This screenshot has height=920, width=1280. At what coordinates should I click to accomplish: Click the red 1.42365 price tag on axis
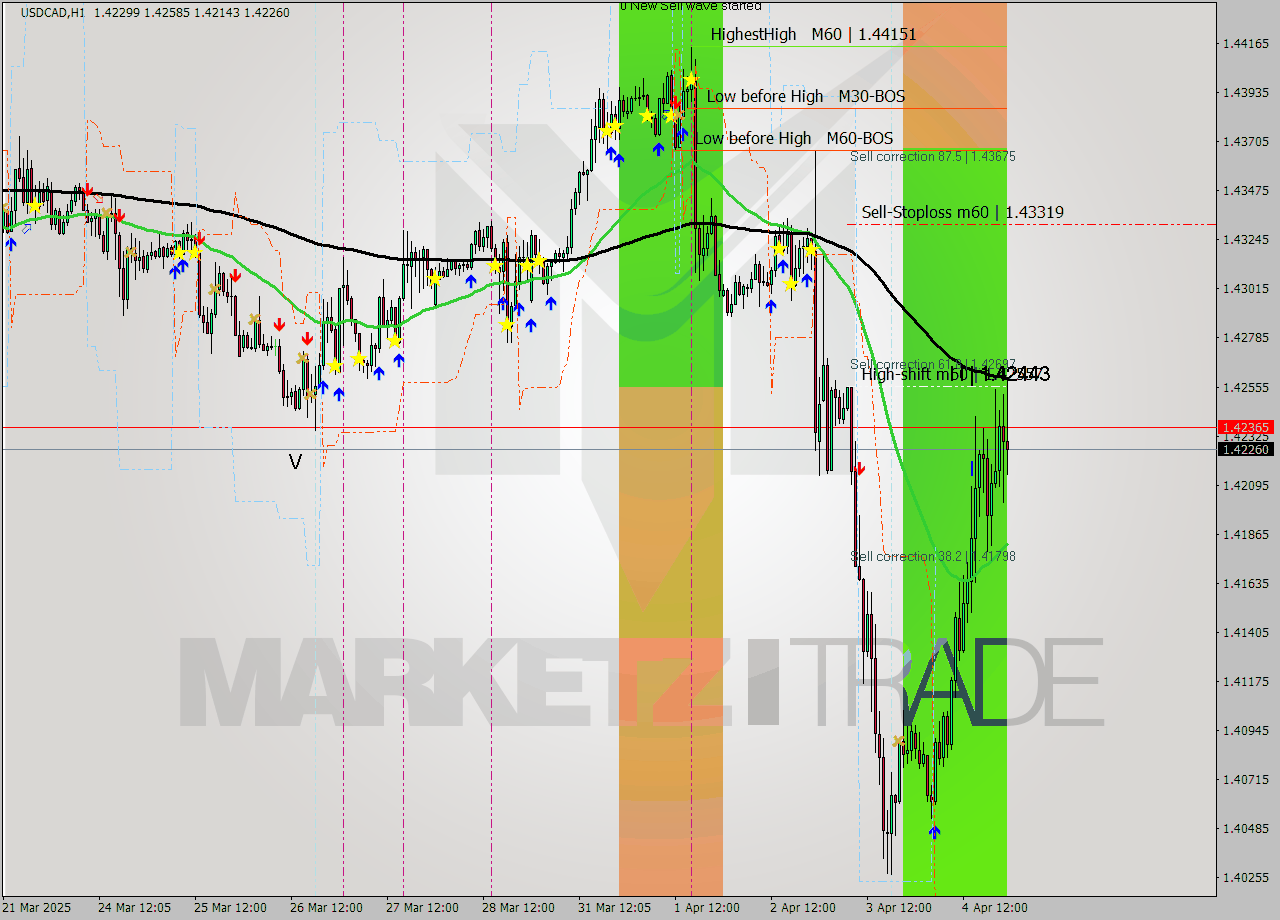(x=1245, y=427)
